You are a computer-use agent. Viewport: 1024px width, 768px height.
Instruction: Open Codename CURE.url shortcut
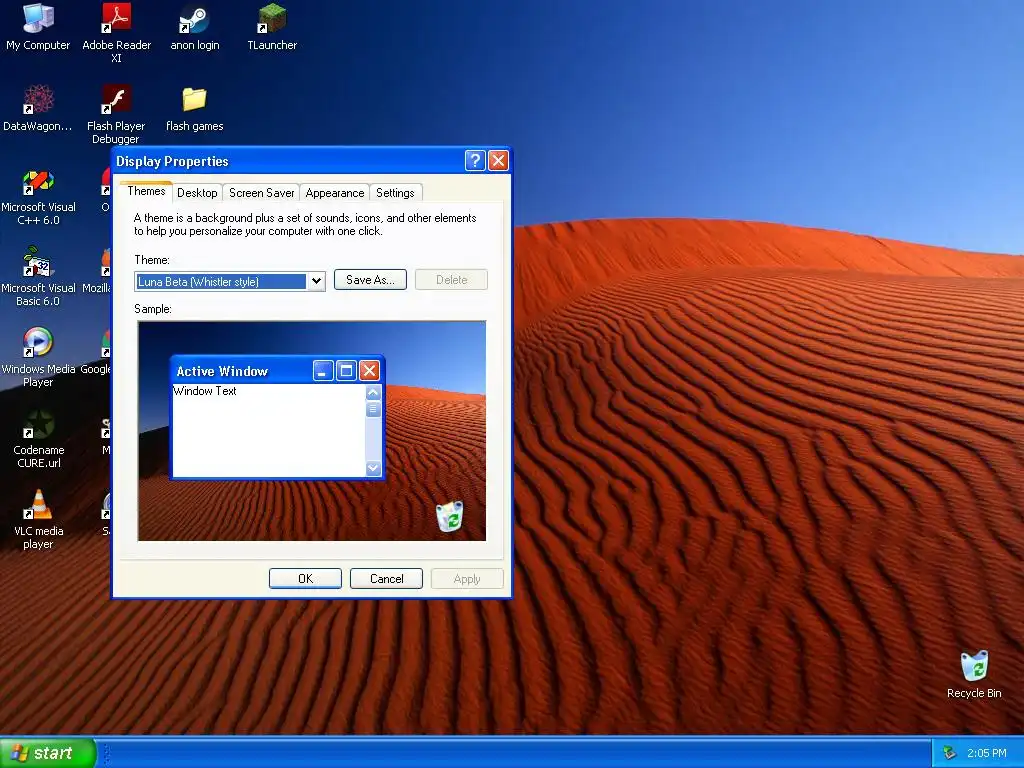38,439
